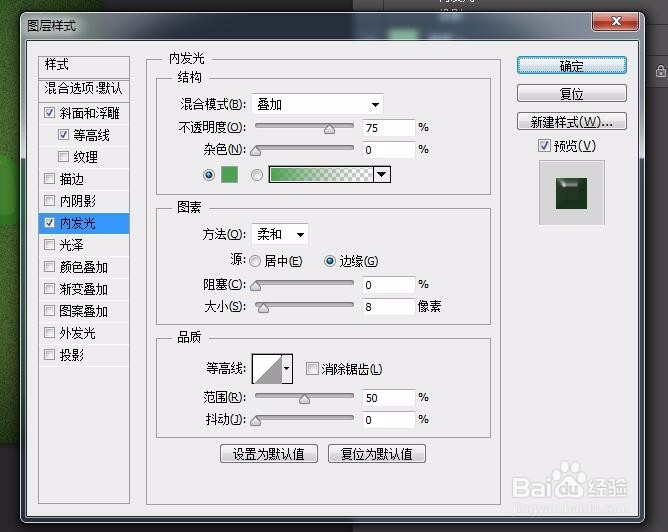
Task: Click the dark green style preview thumbnail
Action: 571,193
